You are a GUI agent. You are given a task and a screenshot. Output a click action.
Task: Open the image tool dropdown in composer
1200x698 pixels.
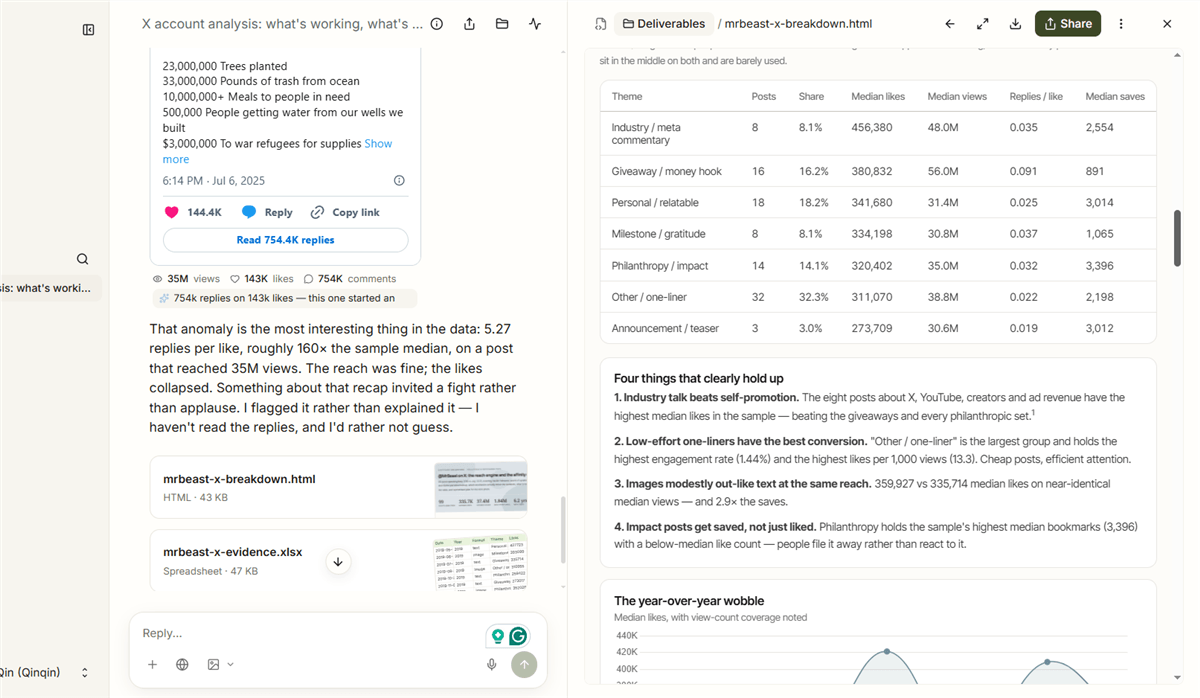coord(220,664)
